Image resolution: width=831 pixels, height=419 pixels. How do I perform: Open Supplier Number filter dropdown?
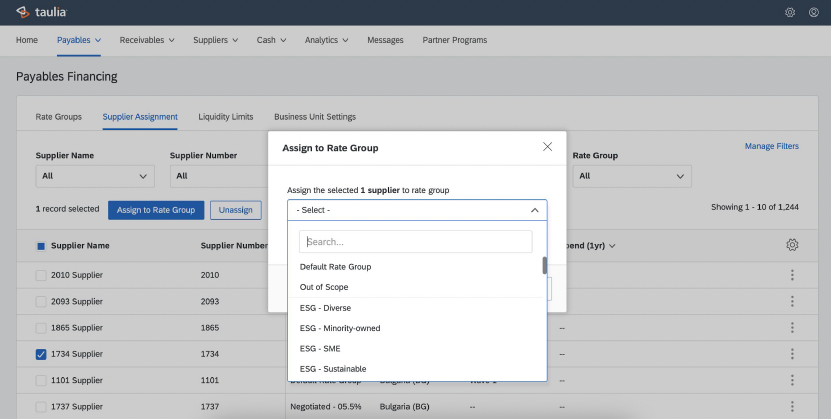220,176
